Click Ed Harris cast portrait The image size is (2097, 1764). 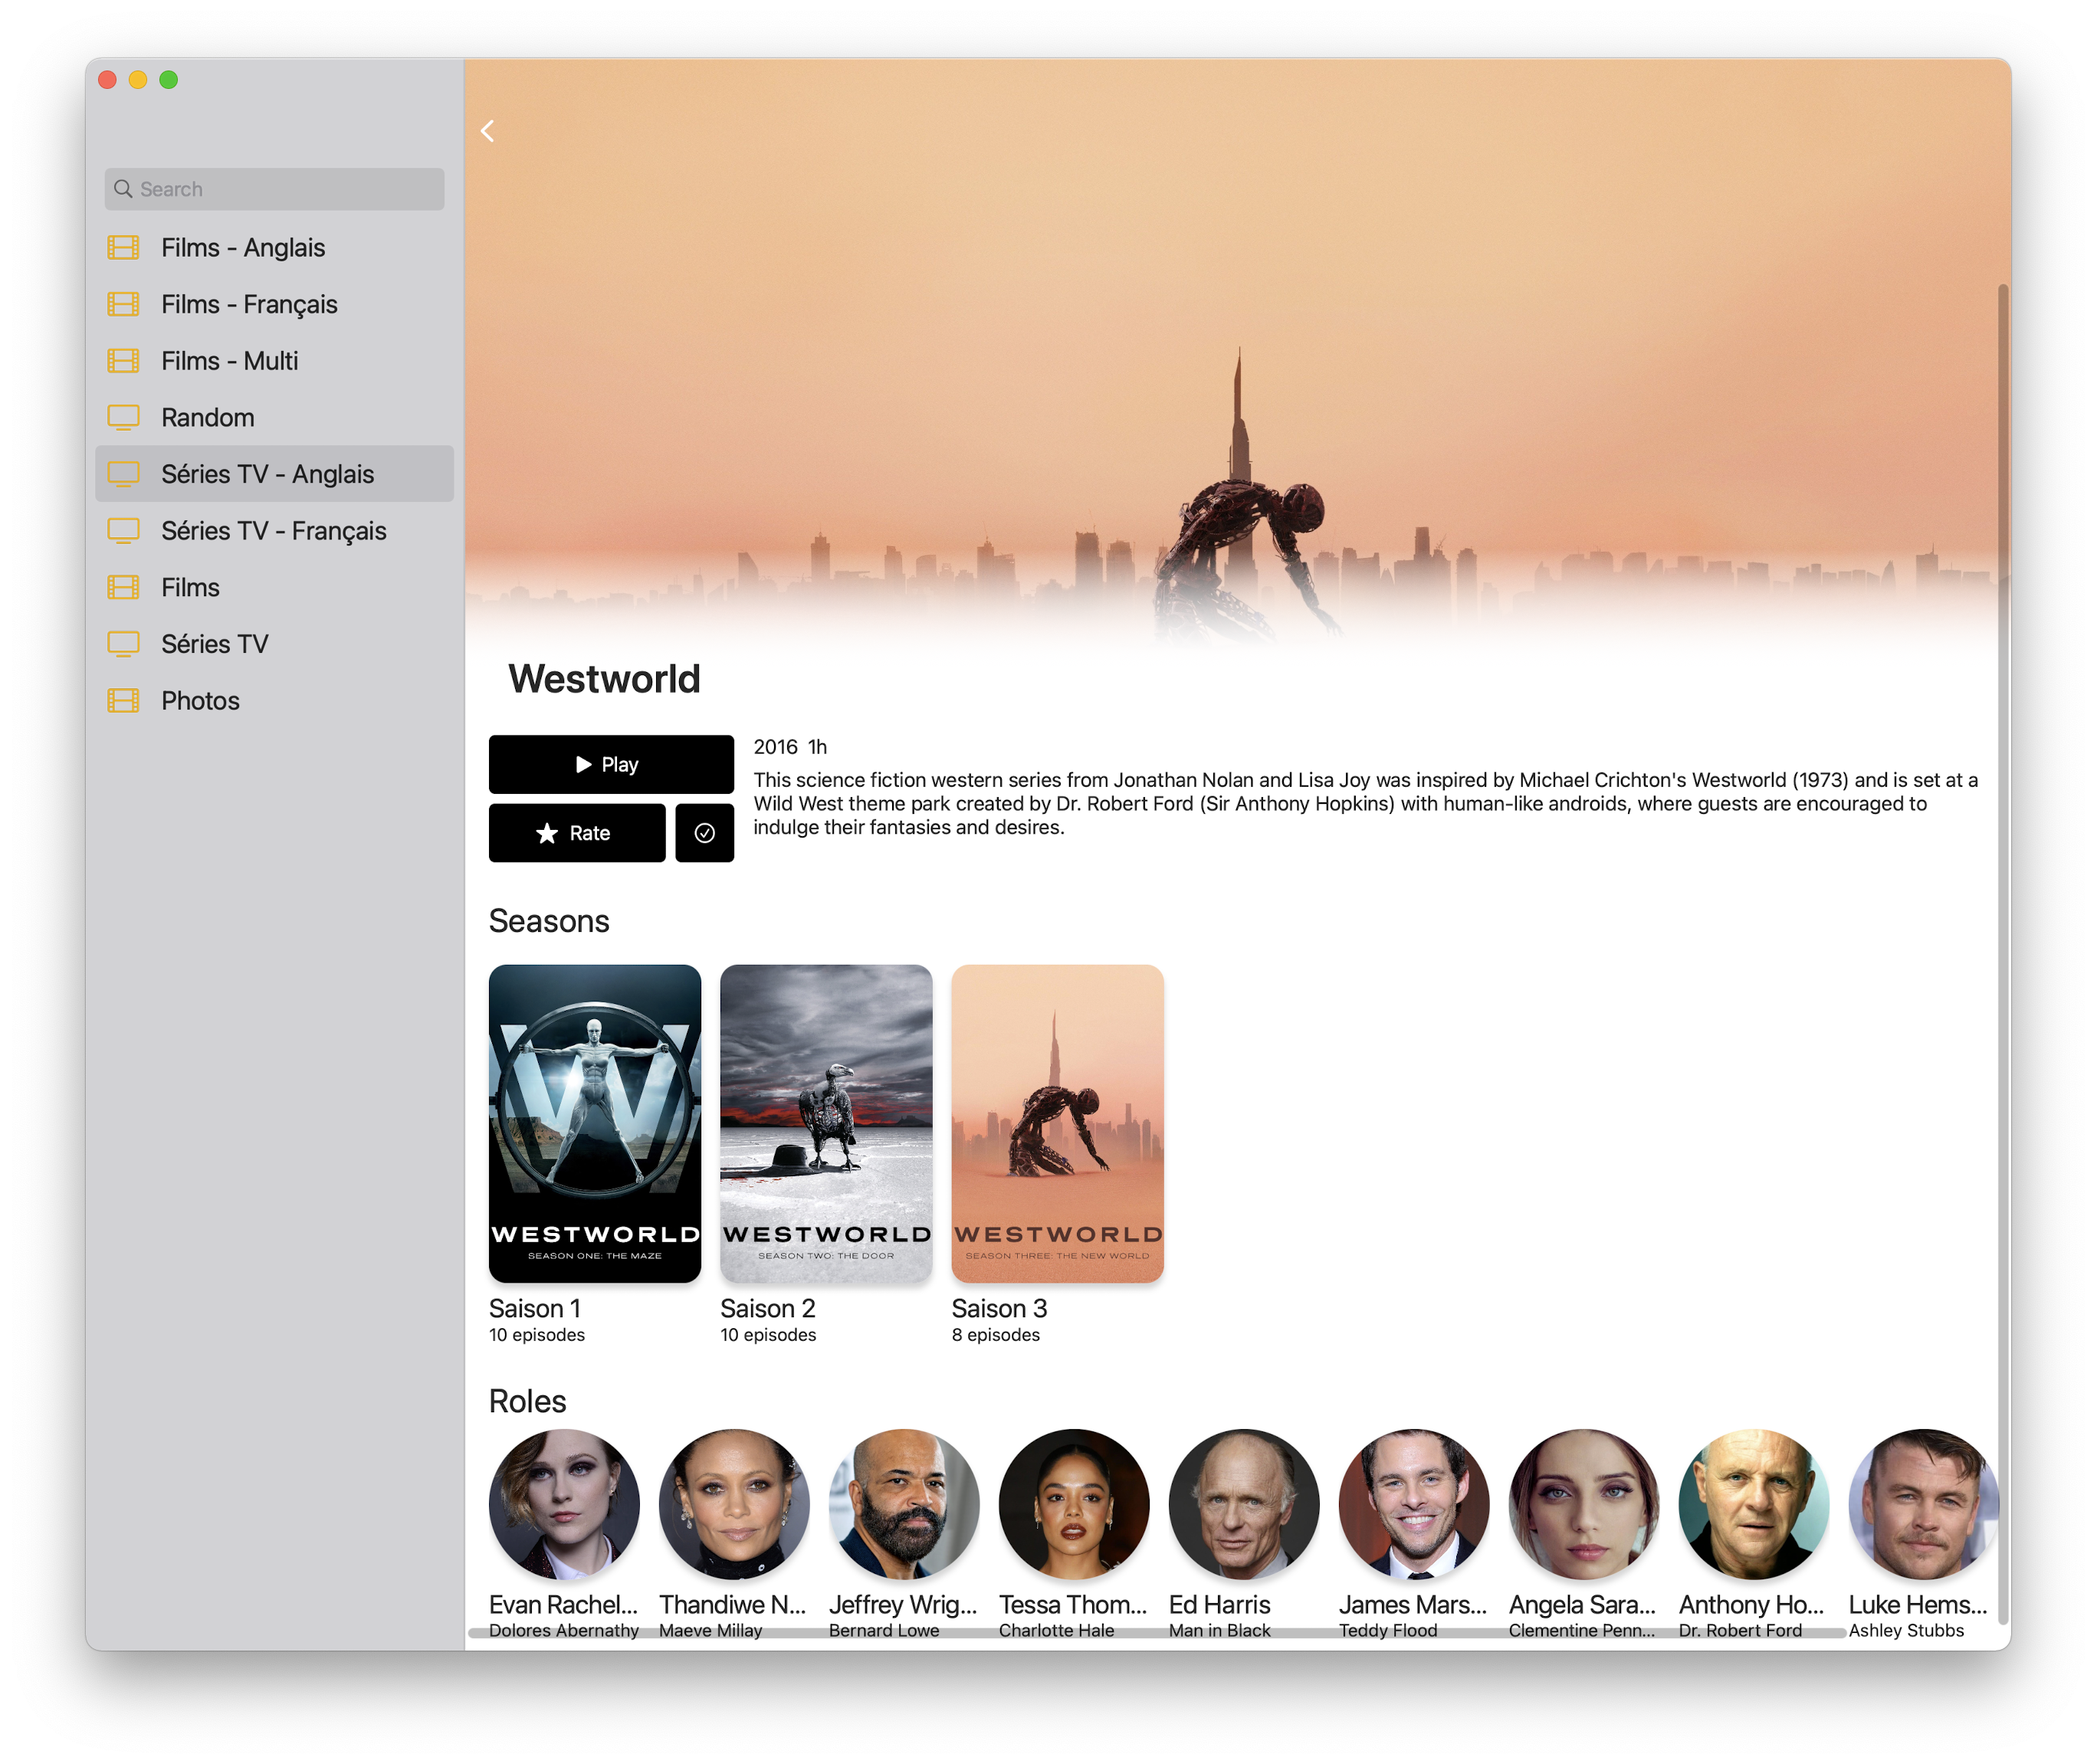click(1243, 1503)
